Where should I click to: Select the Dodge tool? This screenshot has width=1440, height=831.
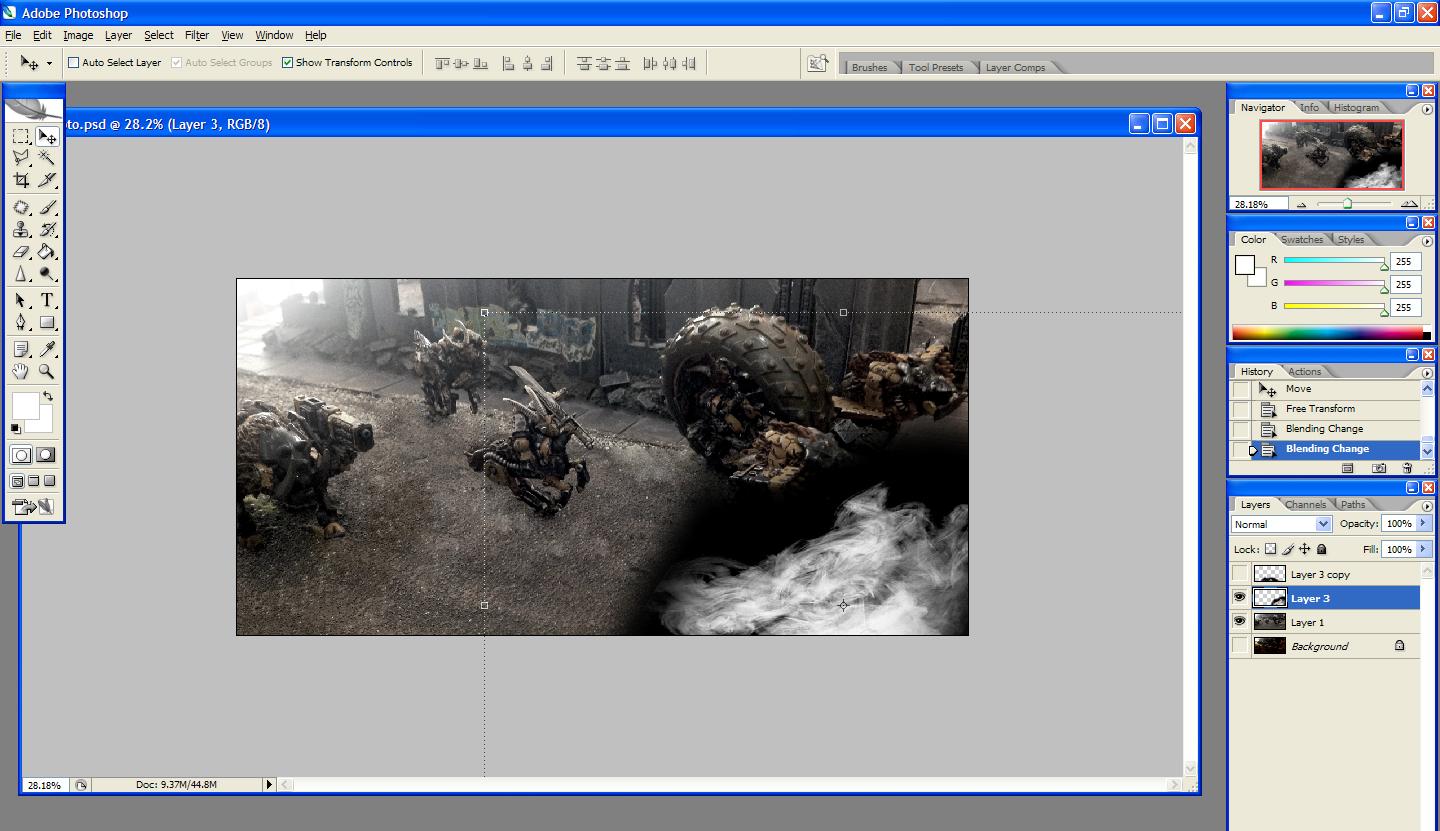(x=47, y=274)
